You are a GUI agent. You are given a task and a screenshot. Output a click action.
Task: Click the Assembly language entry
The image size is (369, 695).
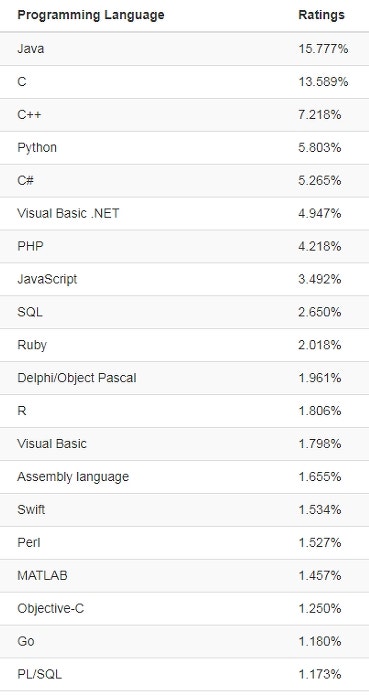[73, 477]
